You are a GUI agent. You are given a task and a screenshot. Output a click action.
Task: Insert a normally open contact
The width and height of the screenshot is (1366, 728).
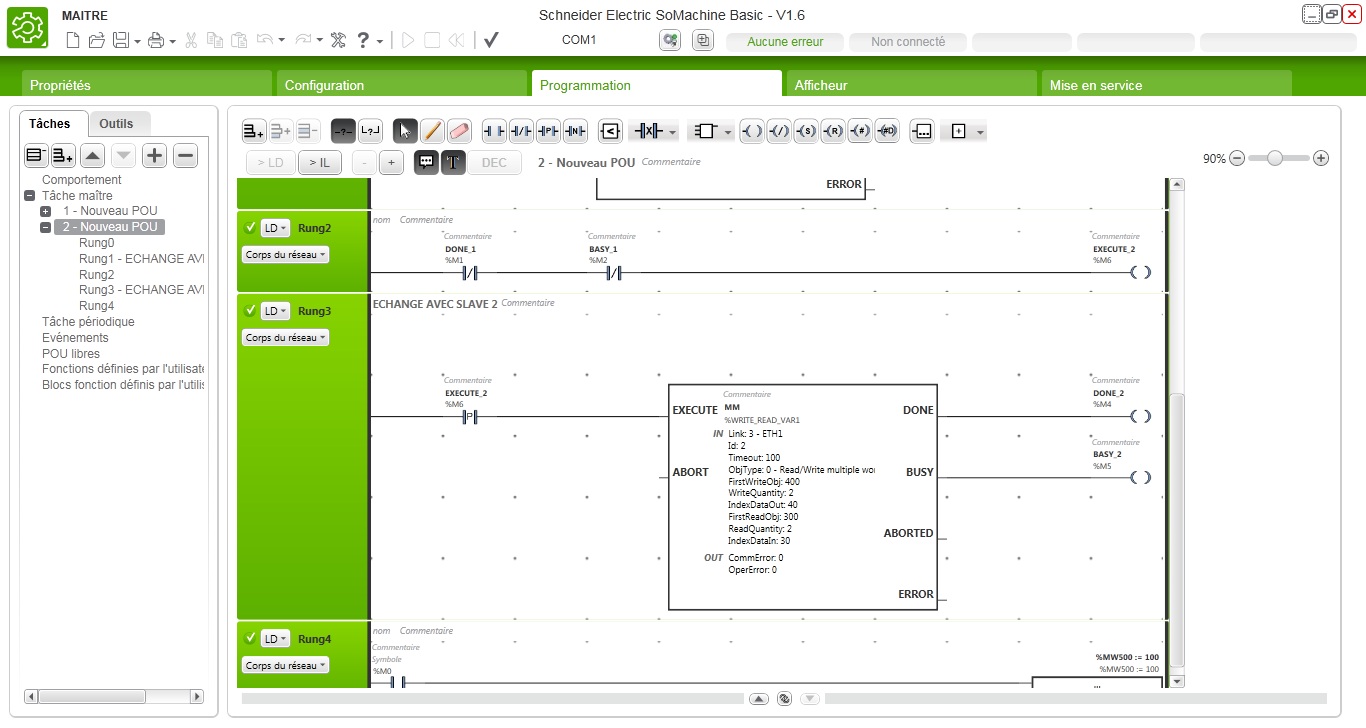click(494, 131)
